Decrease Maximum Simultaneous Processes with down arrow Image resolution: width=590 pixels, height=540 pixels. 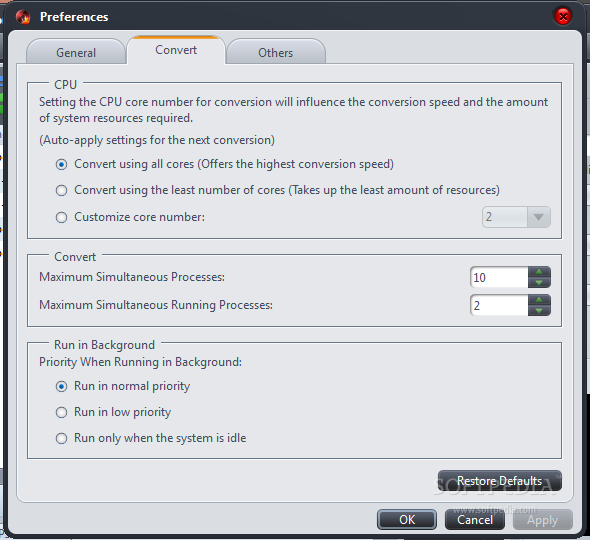pos(539,283)
